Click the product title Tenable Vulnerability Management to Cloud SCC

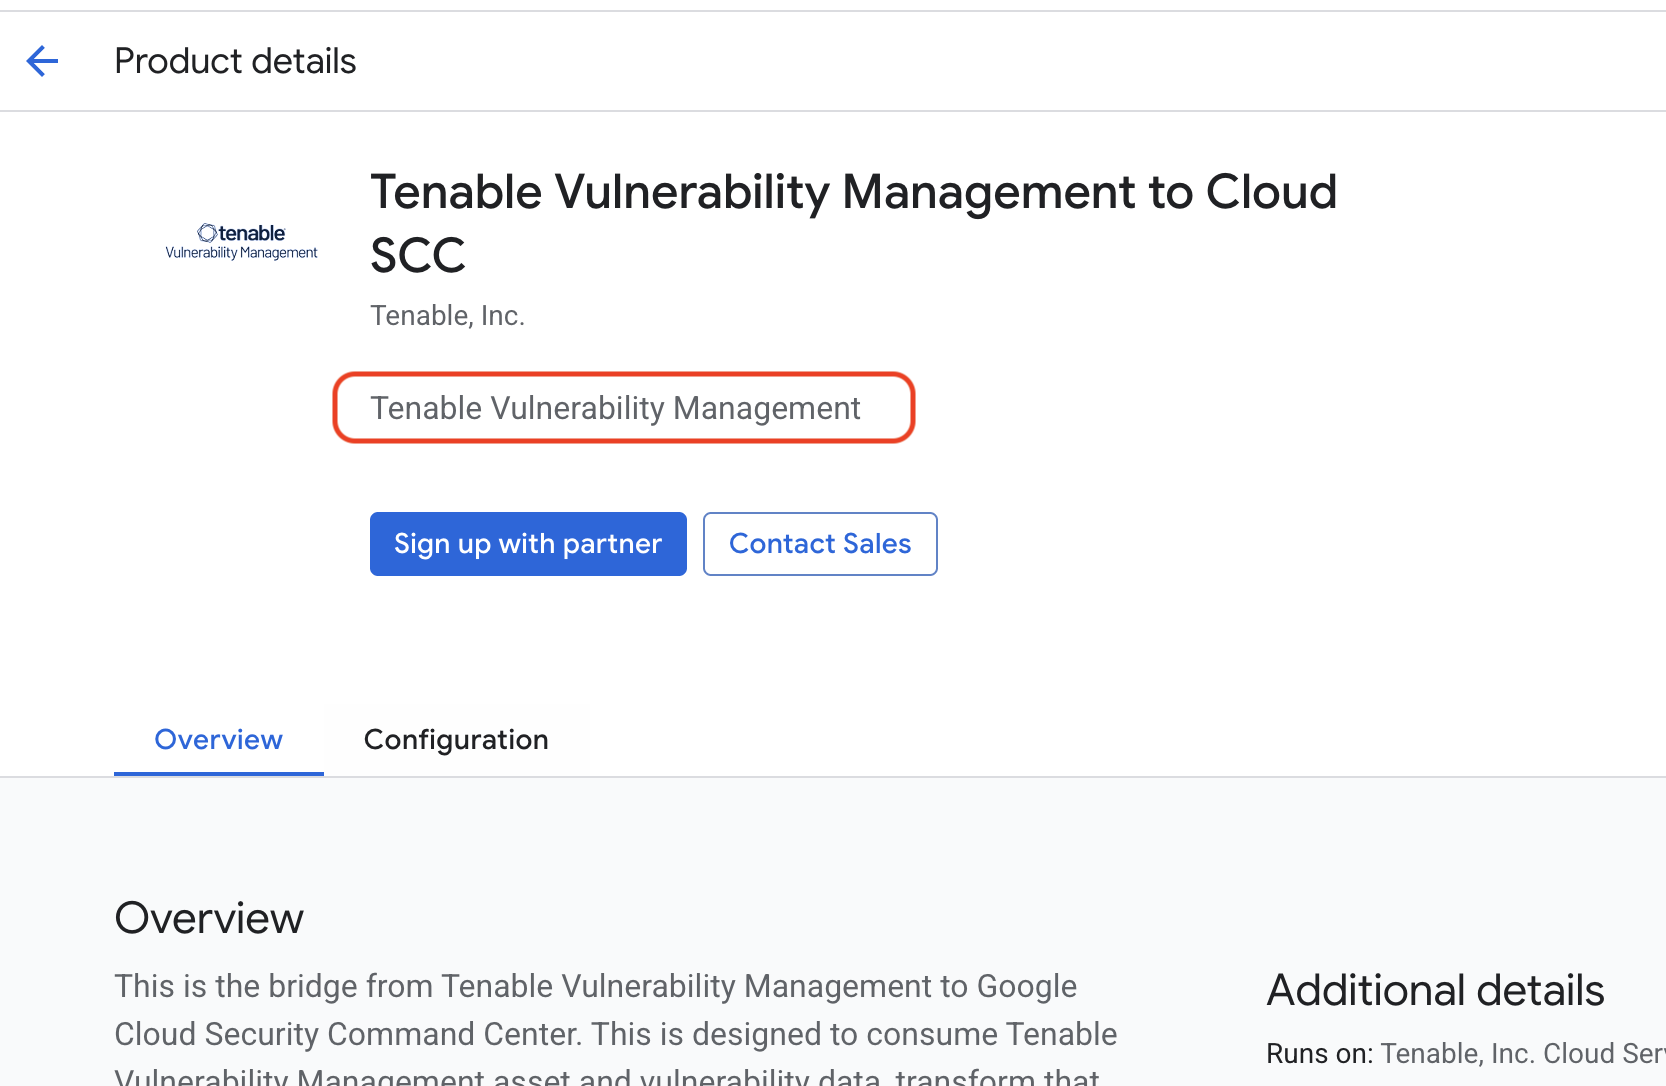tap(853, 223)
